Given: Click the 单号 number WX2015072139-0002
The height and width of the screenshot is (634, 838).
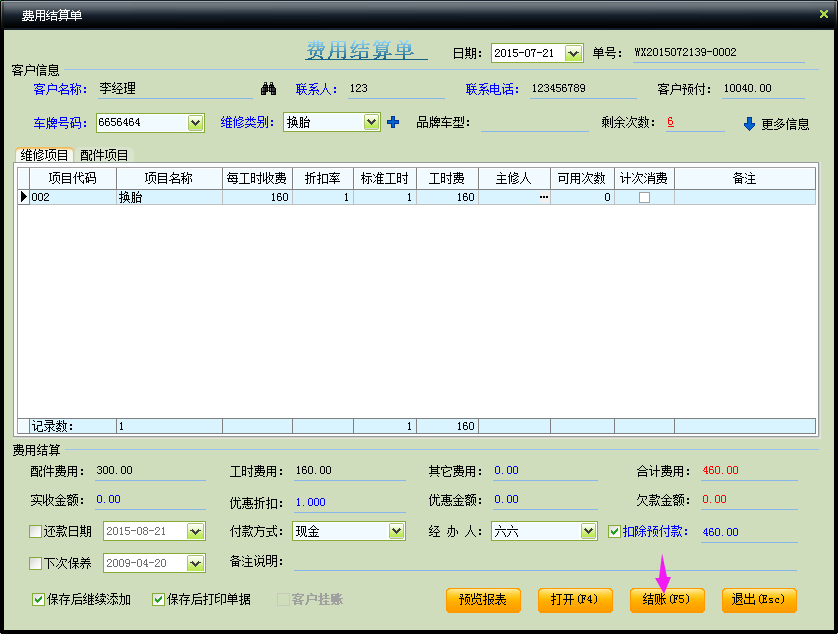Looking at the screenshot, I should coord(685,52).
